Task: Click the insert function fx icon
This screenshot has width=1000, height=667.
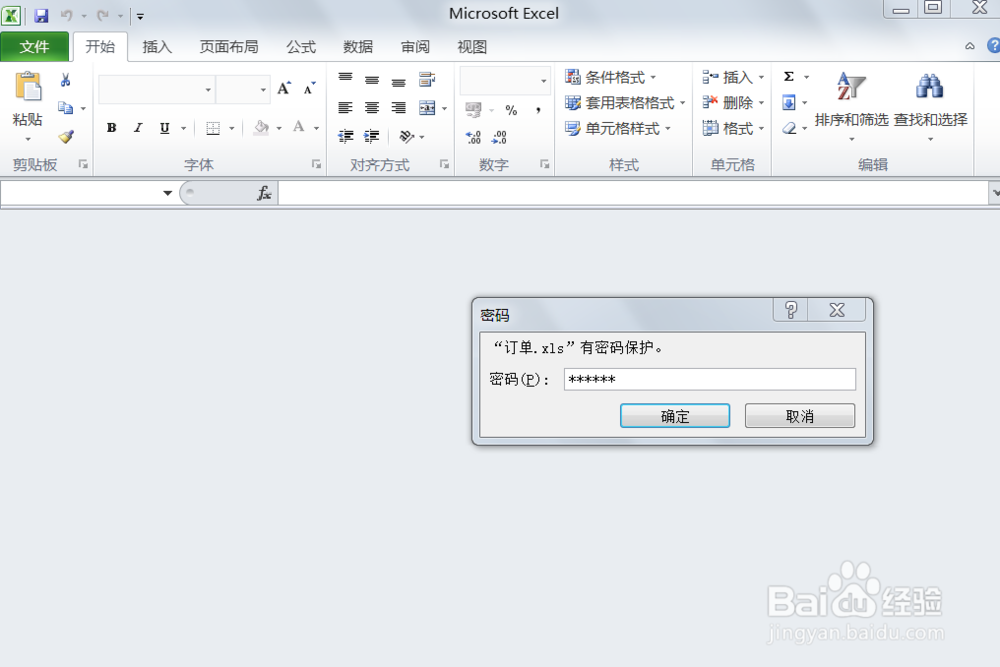Action: [x=264, y=193]
